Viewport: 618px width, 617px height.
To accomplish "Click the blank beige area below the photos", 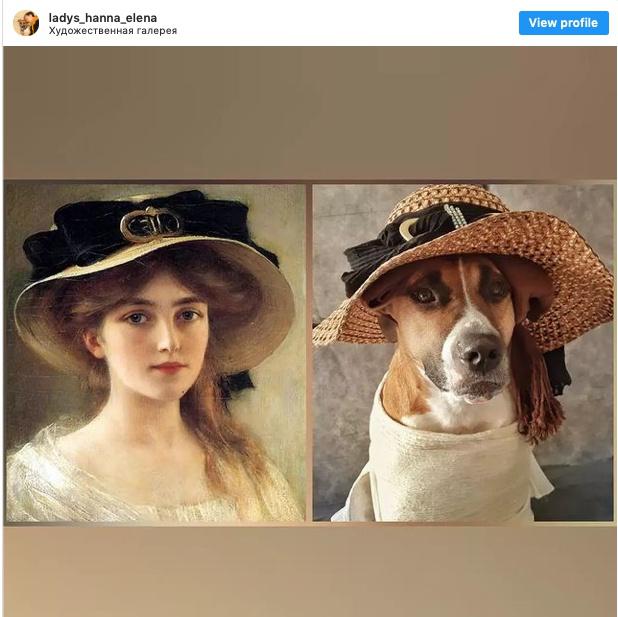I will (309, 571).
